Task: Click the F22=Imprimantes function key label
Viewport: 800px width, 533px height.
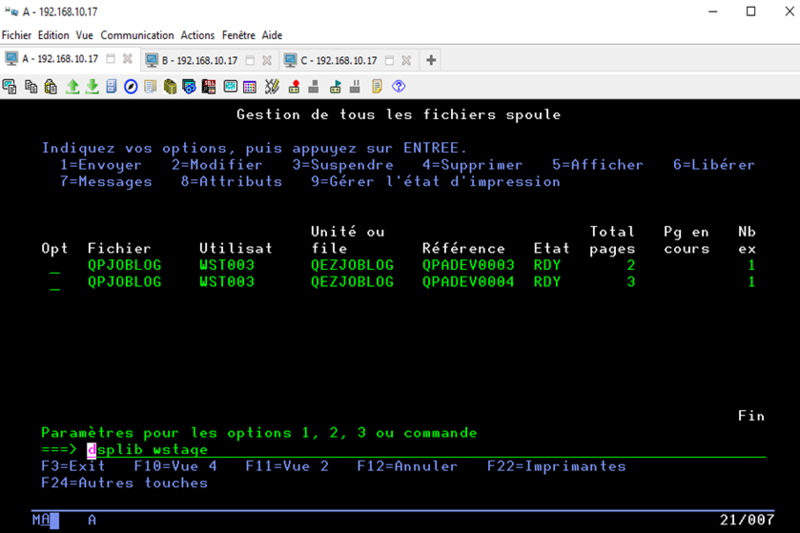Action: 556,466
